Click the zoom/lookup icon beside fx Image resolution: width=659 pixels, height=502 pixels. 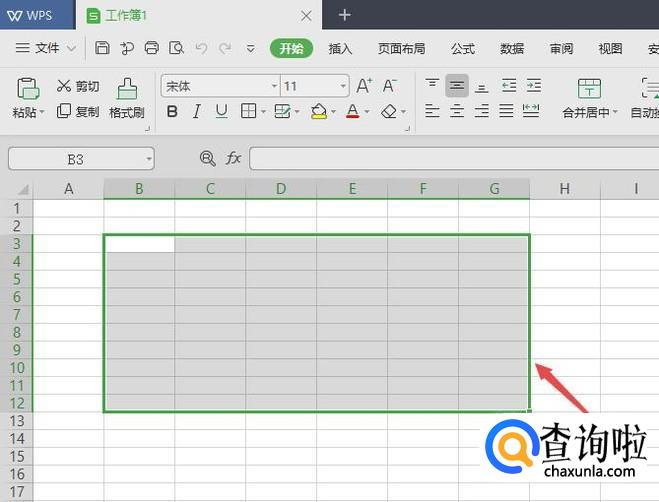208,159
